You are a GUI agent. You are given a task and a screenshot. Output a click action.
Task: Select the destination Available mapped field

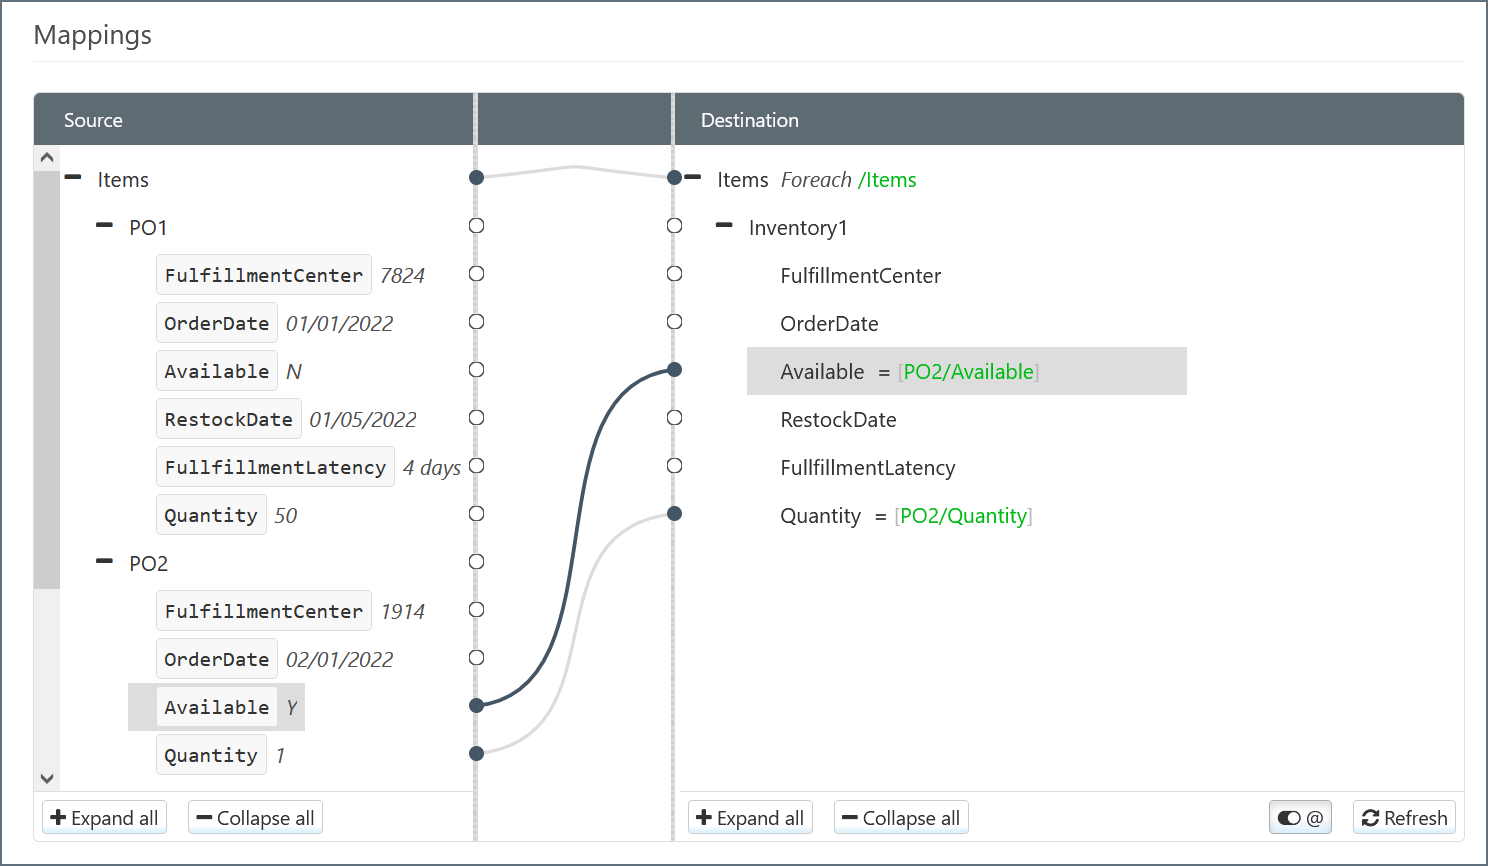click(822, 372)
